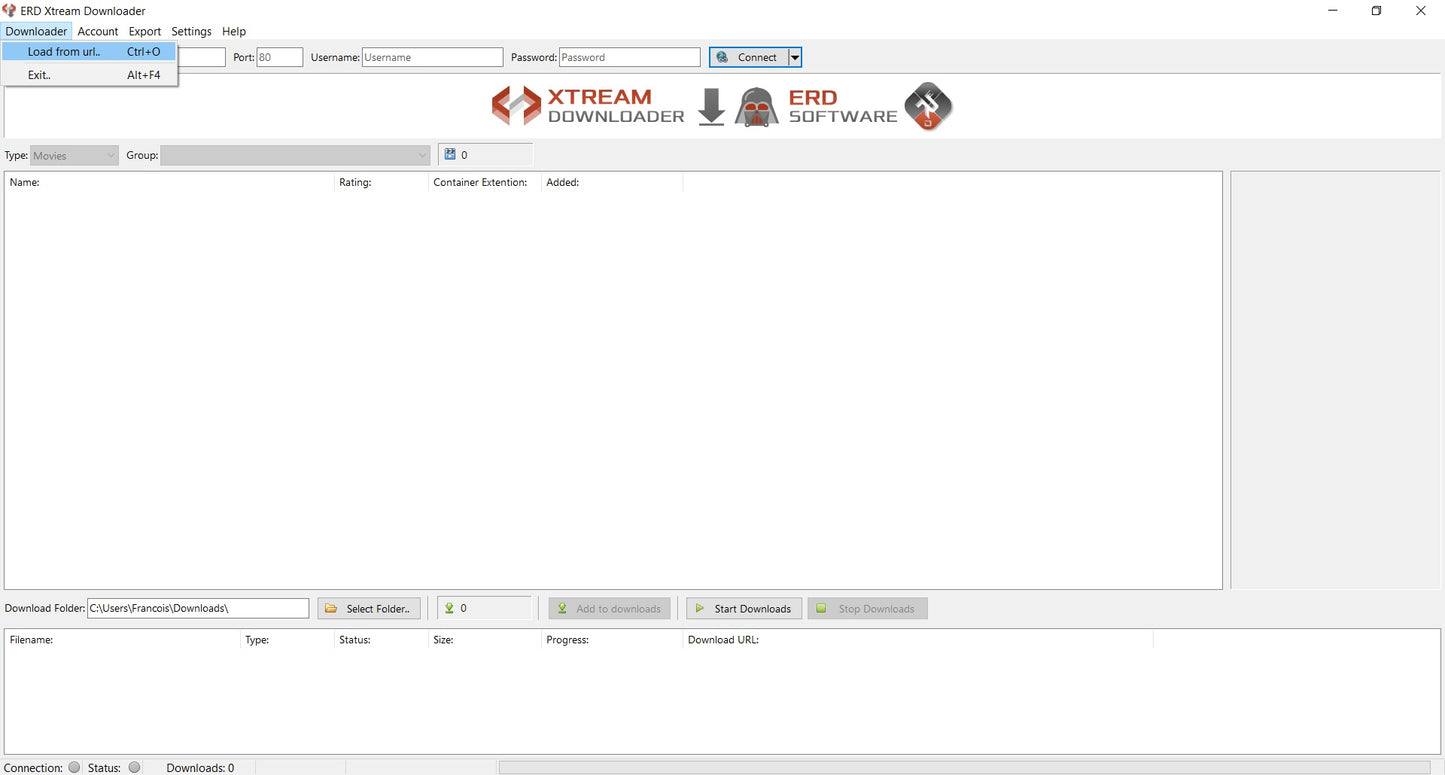Viewport: 1445px width, 775px height.
Task: Click the globe icon on the Connect button
Action: [722, 57]
